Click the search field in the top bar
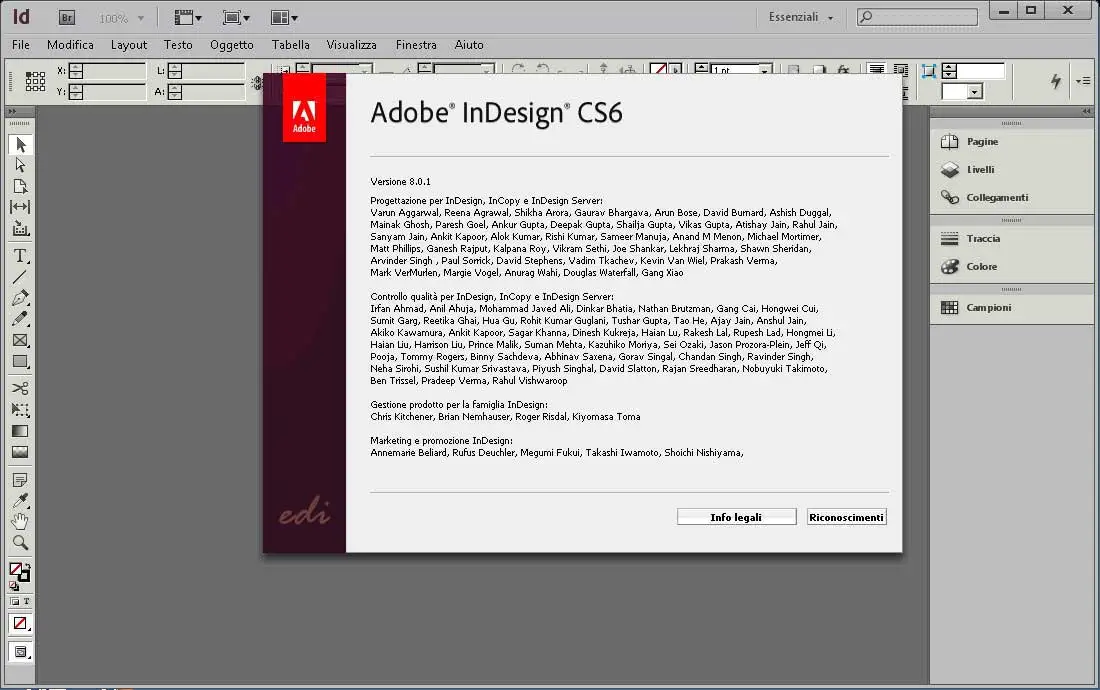 coord(918,17)
